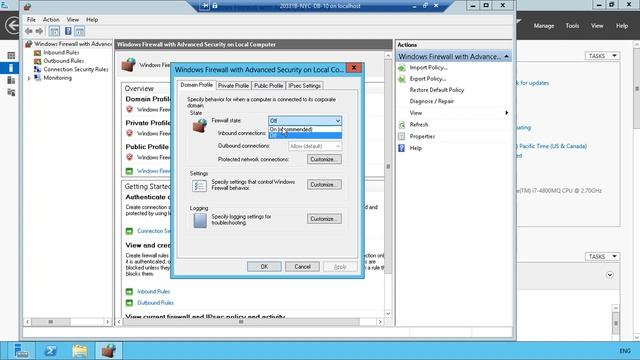640x360 pixels.
Task: Select Inbound Rules in the tree
Action: click(61, 52)
